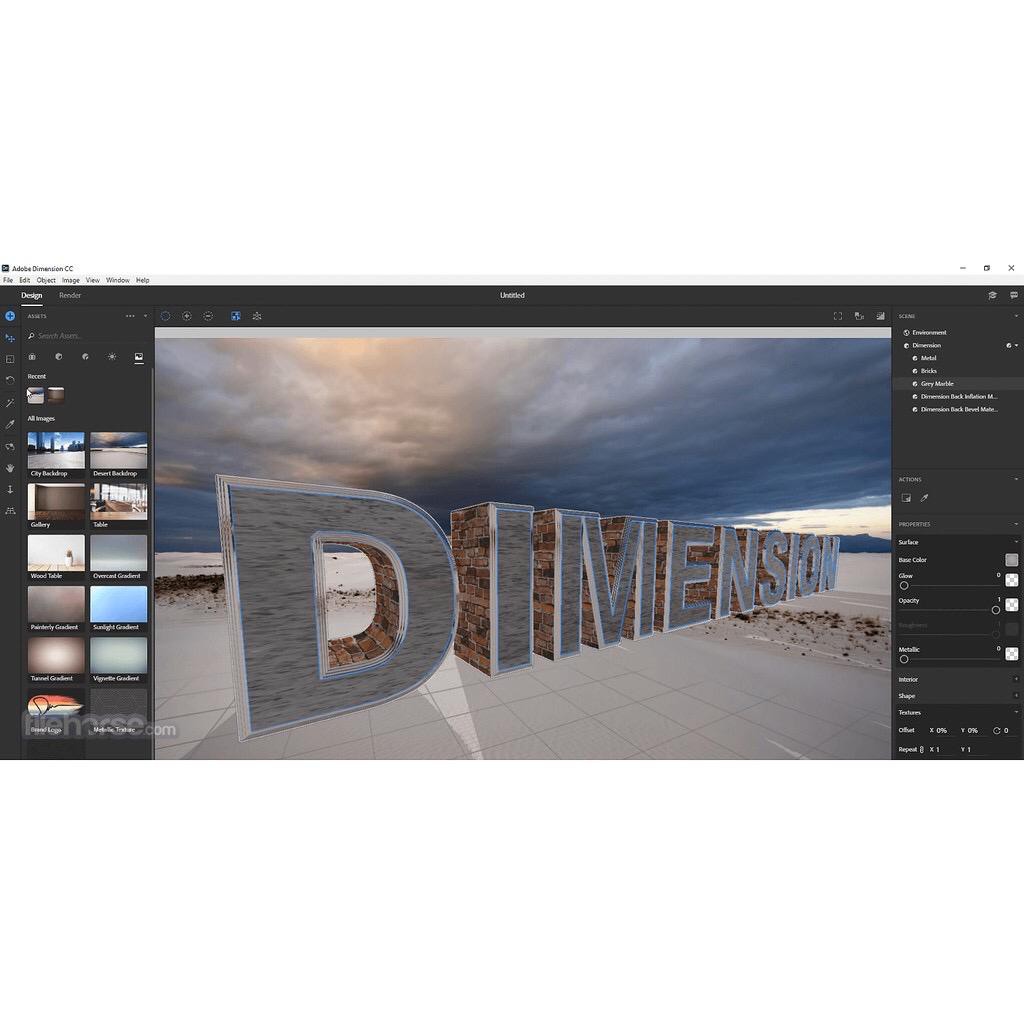Select the Select and Rotate tool
The height and width of the screenshot is (1024, 1024).
click(10, 380)
